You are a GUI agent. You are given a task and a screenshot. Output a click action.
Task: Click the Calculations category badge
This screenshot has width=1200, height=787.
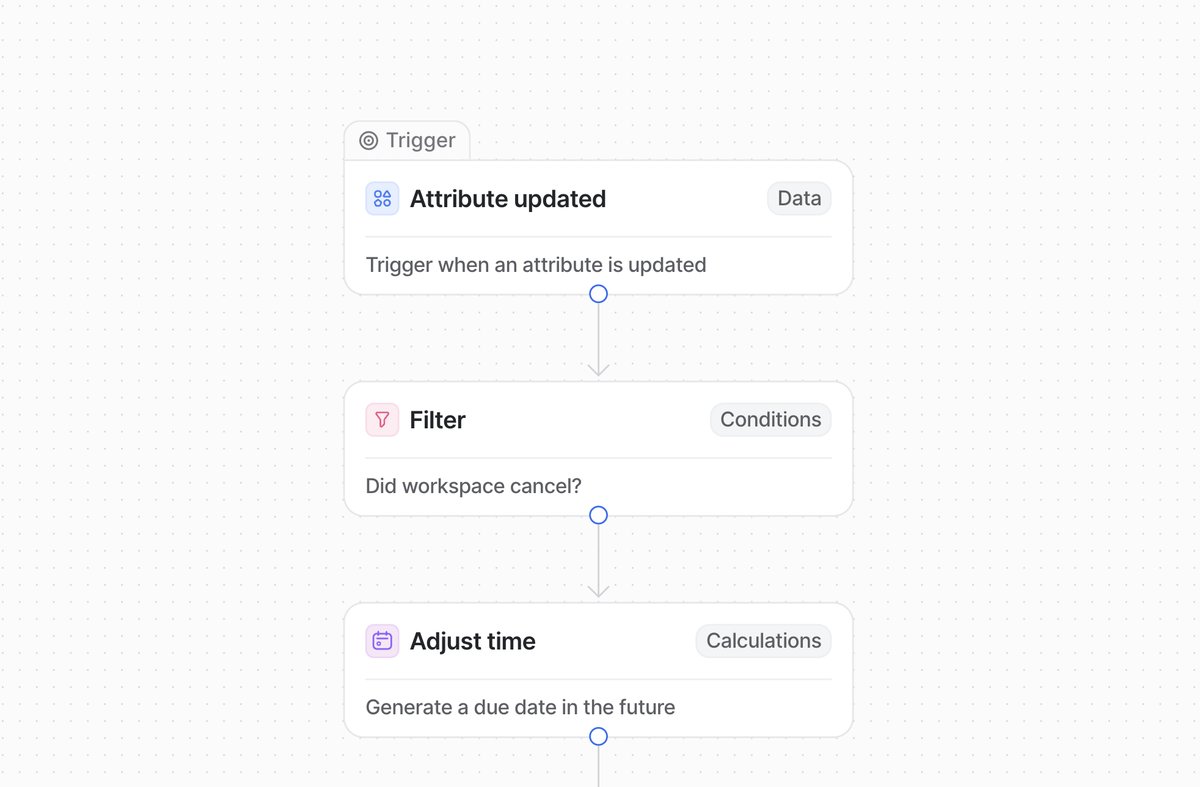coord(763,641)
